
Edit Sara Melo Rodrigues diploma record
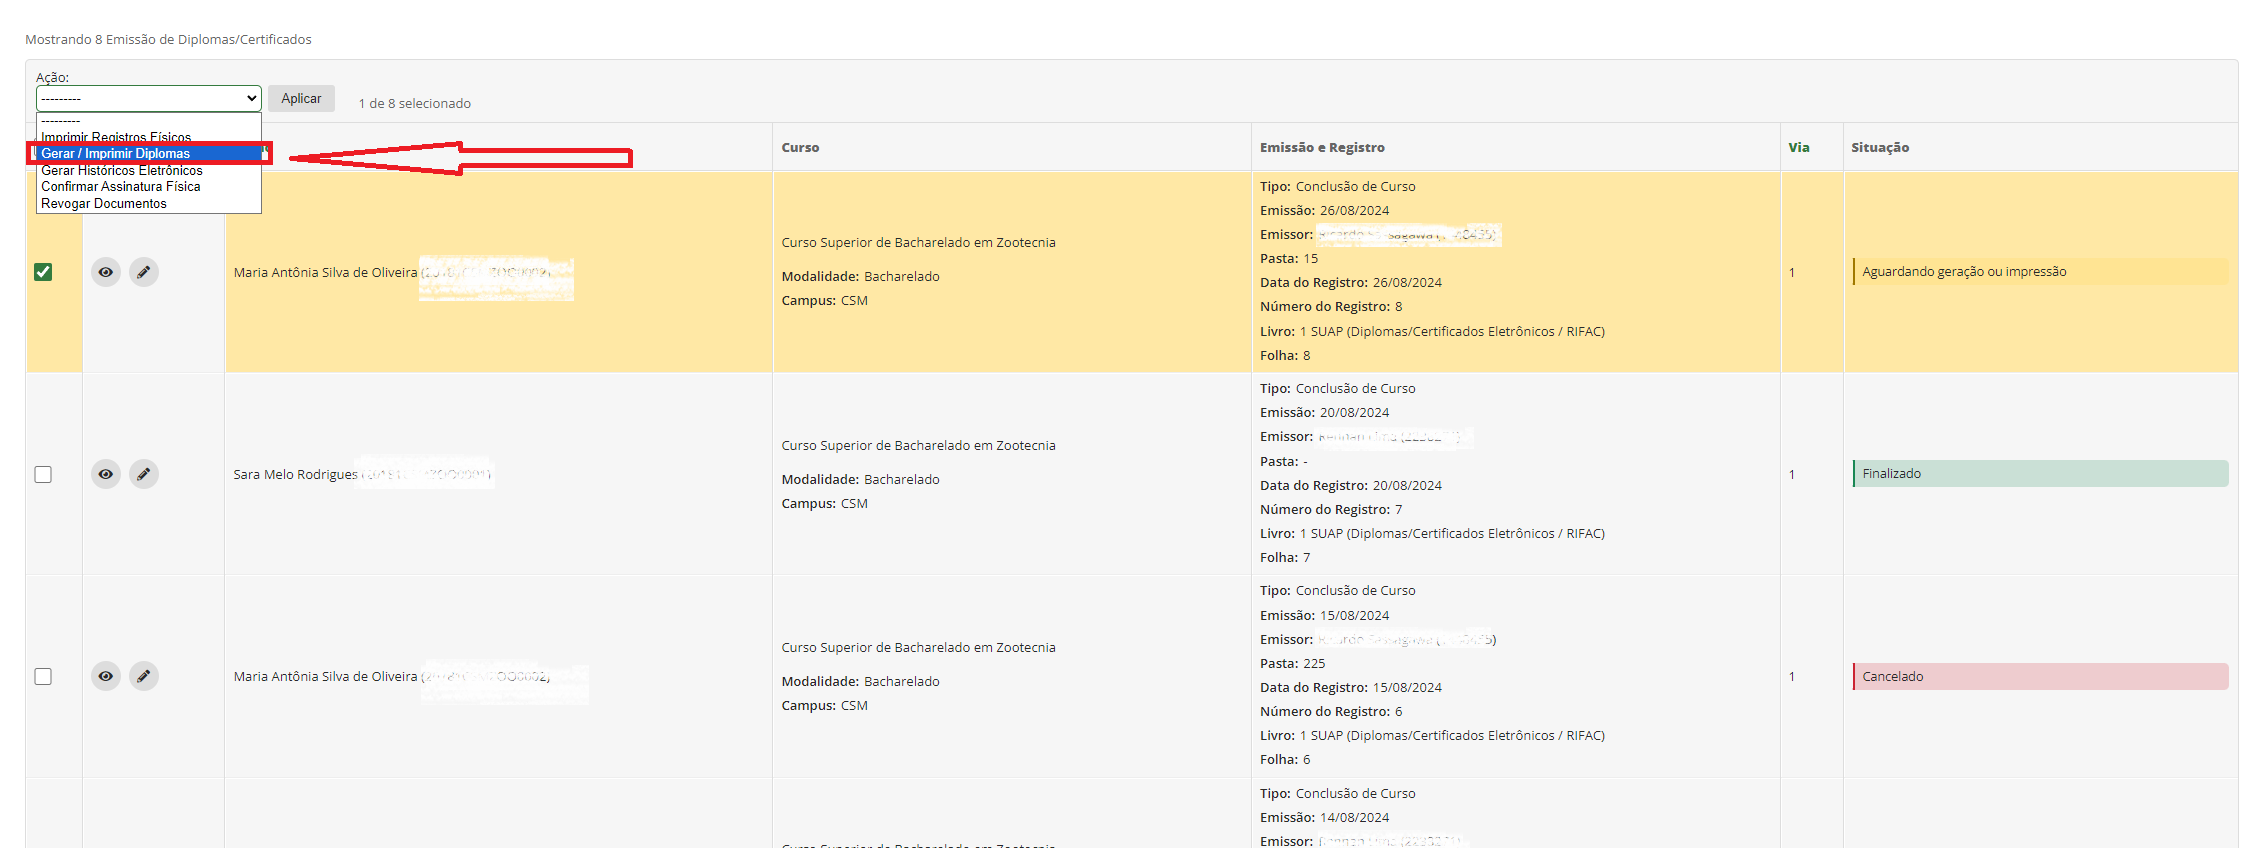[144, 474]
